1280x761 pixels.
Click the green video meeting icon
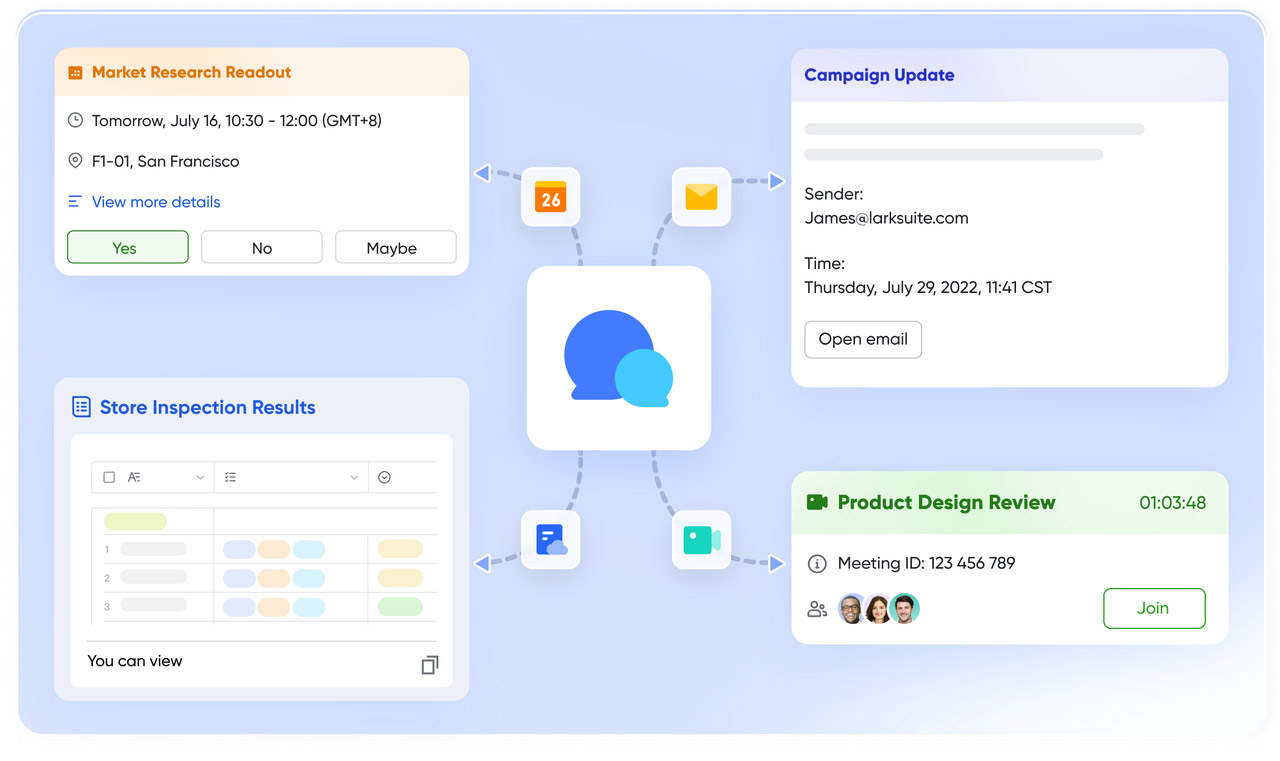[701, 540]
